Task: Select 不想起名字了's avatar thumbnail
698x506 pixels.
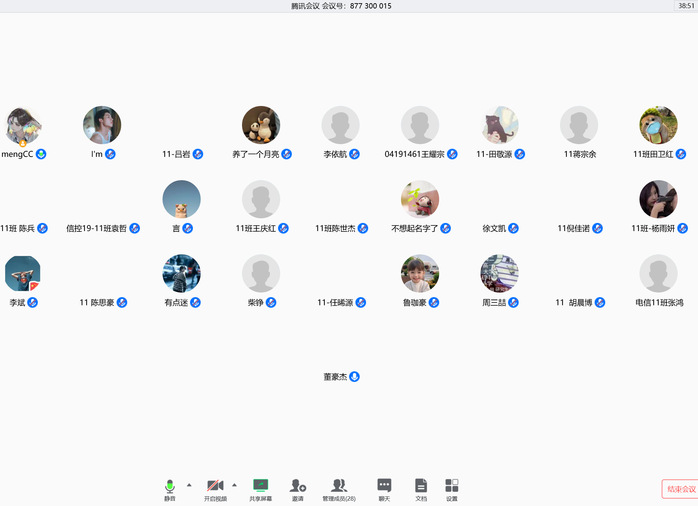Action: point(420,199)
